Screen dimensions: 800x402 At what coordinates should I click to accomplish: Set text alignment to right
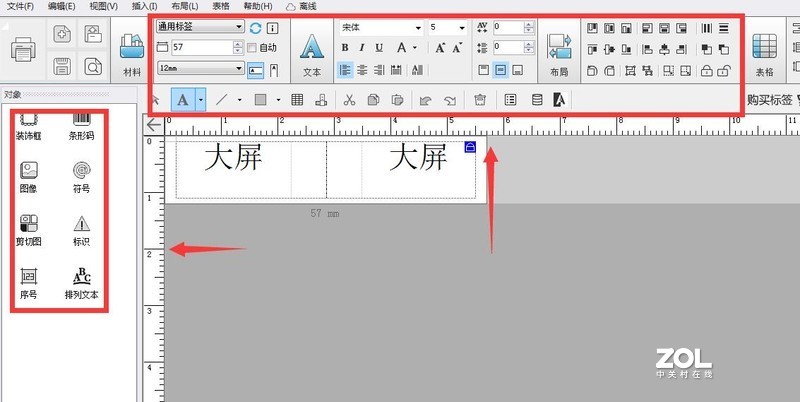(379, 70)
